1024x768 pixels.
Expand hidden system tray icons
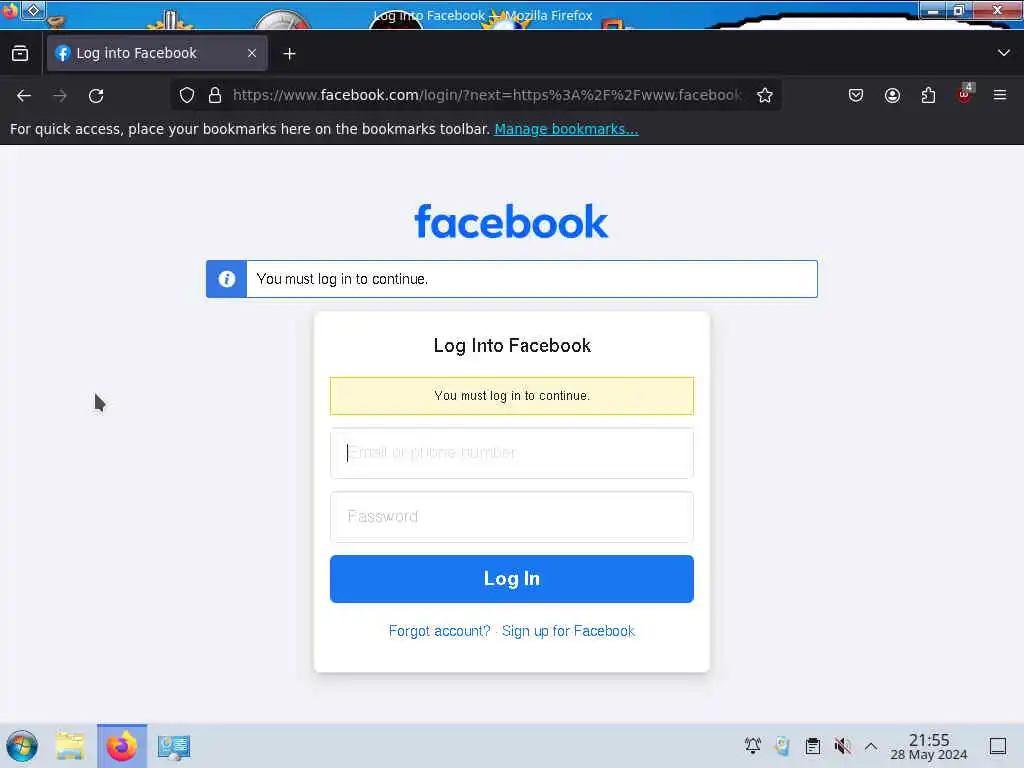(871, 745)
